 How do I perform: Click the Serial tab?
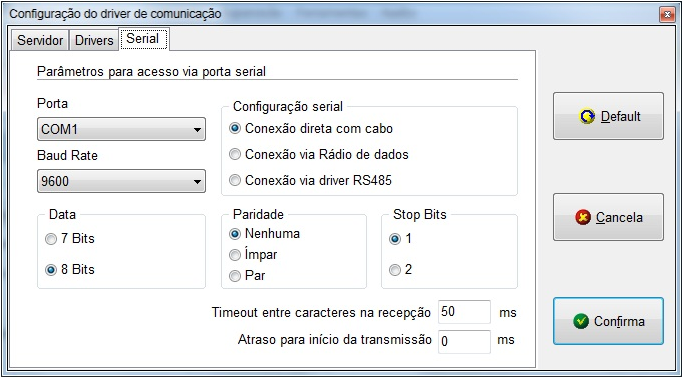(x=144, y=39)
